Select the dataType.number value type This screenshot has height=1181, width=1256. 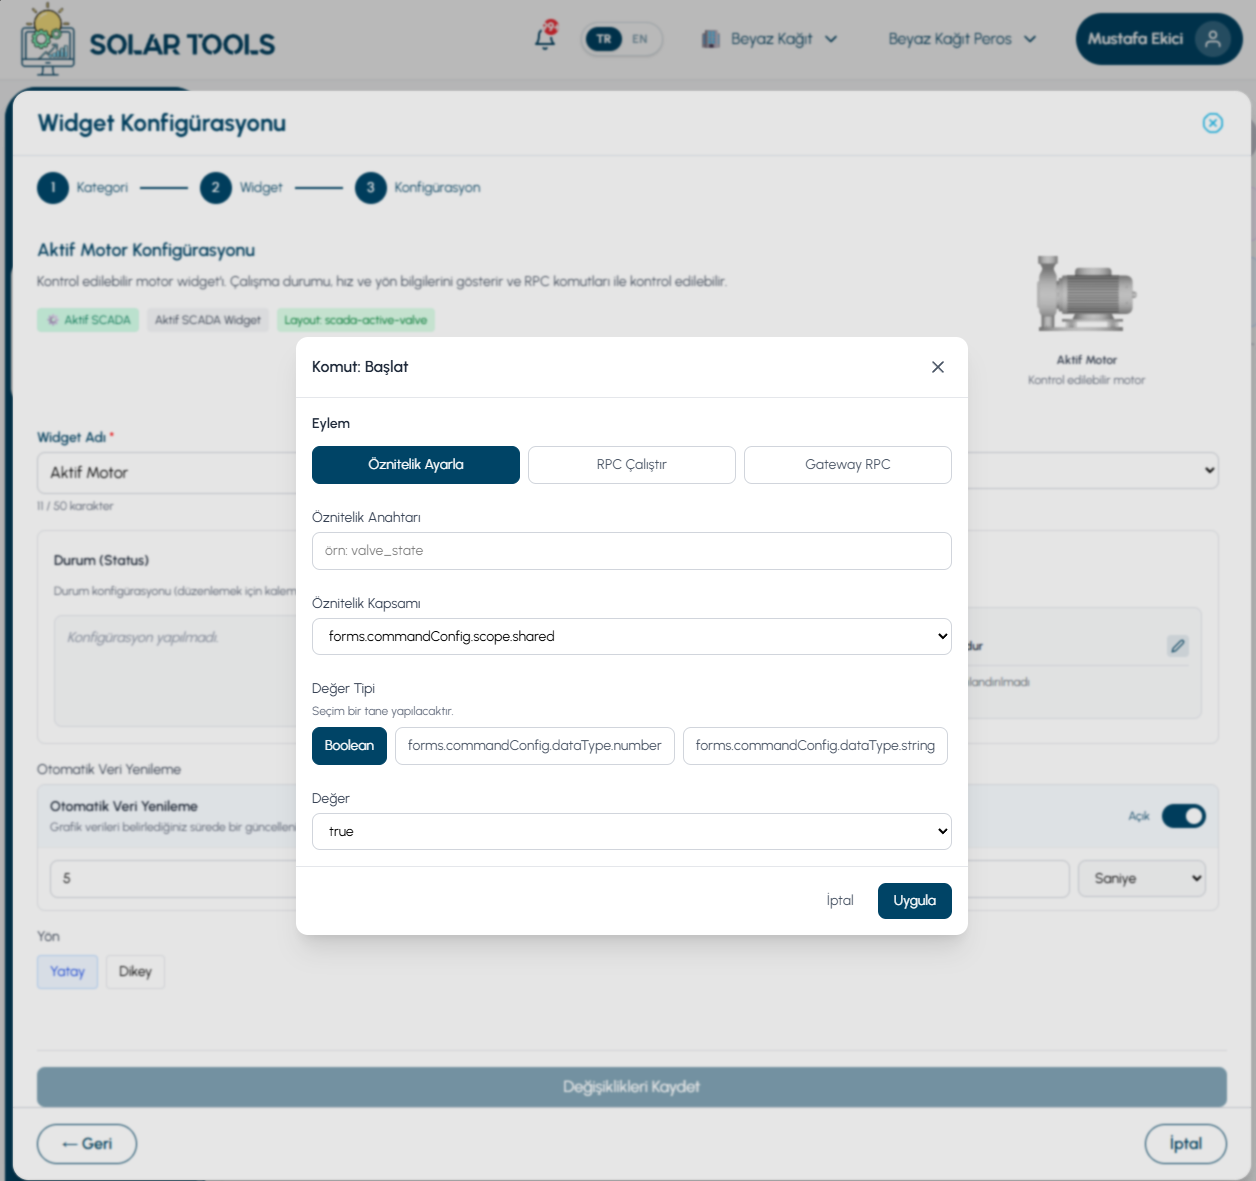535,746
